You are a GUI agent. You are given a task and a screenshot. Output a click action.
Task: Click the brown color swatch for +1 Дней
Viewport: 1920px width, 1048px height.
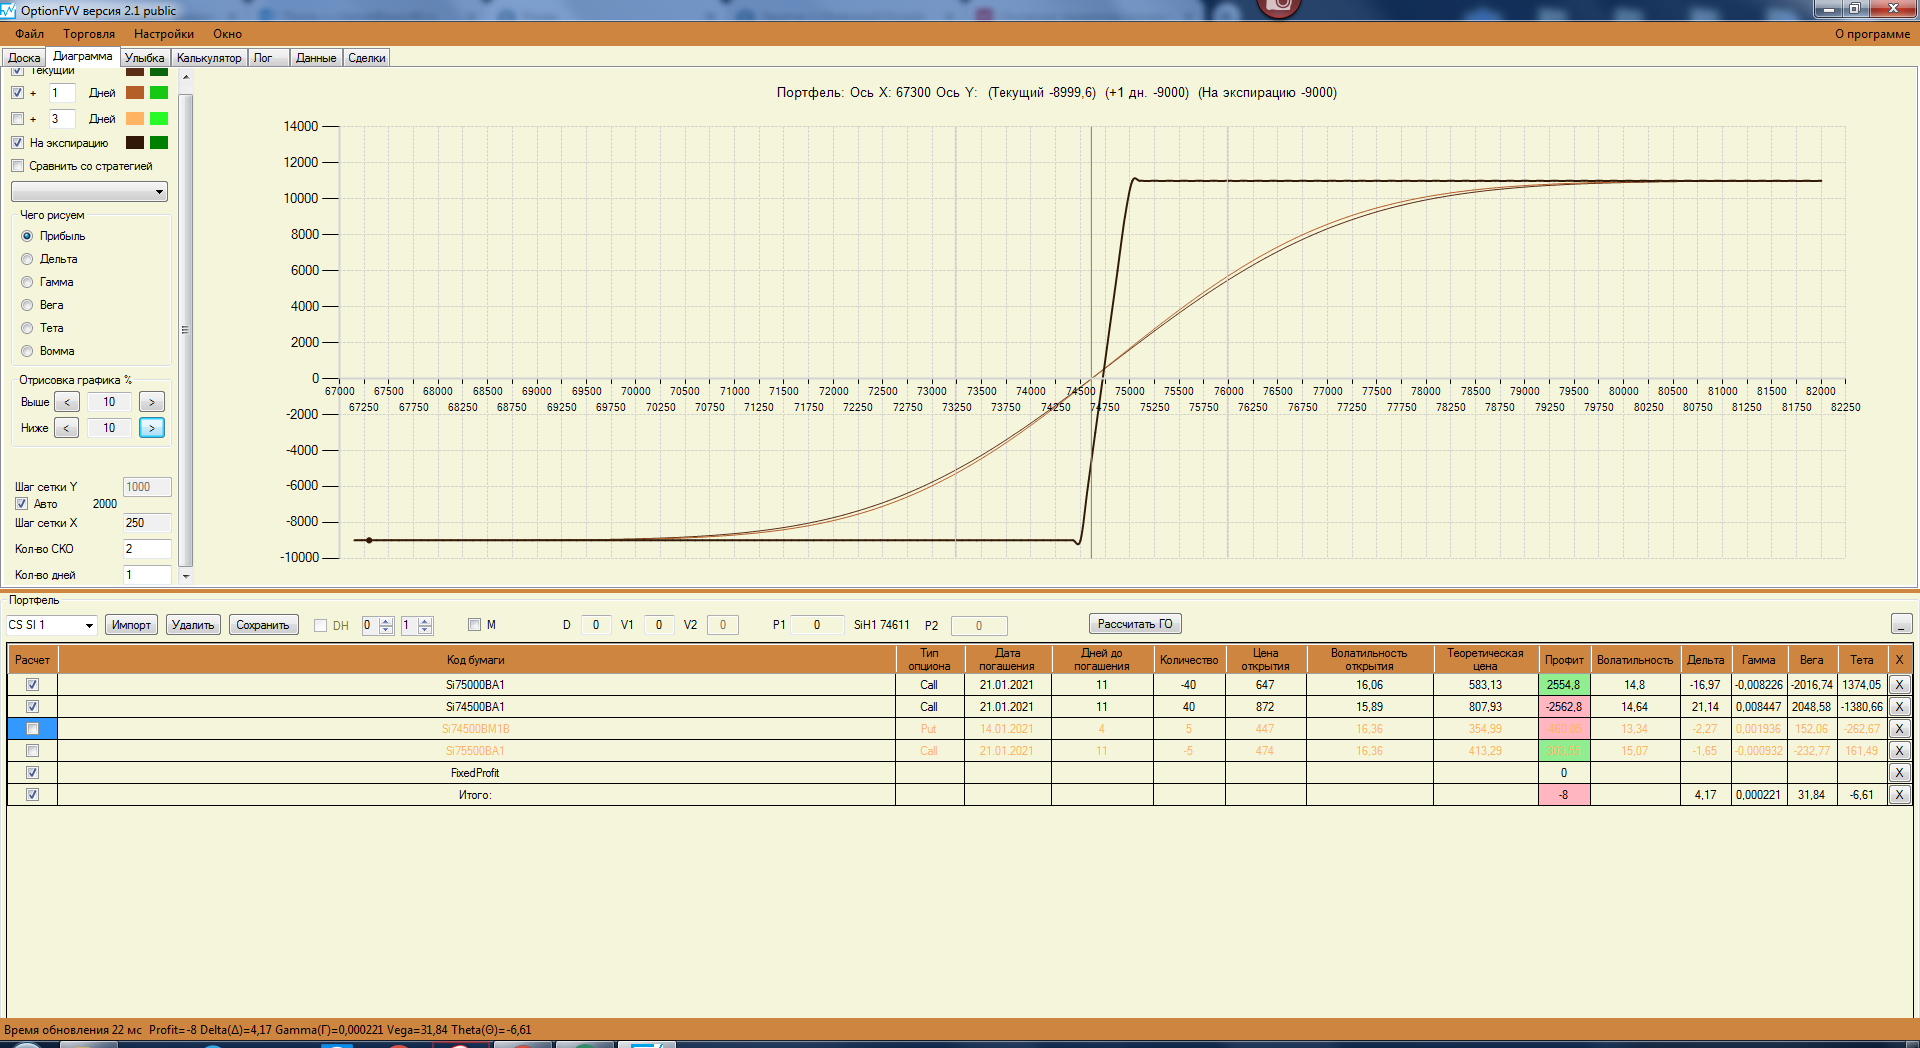tap(135, 93)
